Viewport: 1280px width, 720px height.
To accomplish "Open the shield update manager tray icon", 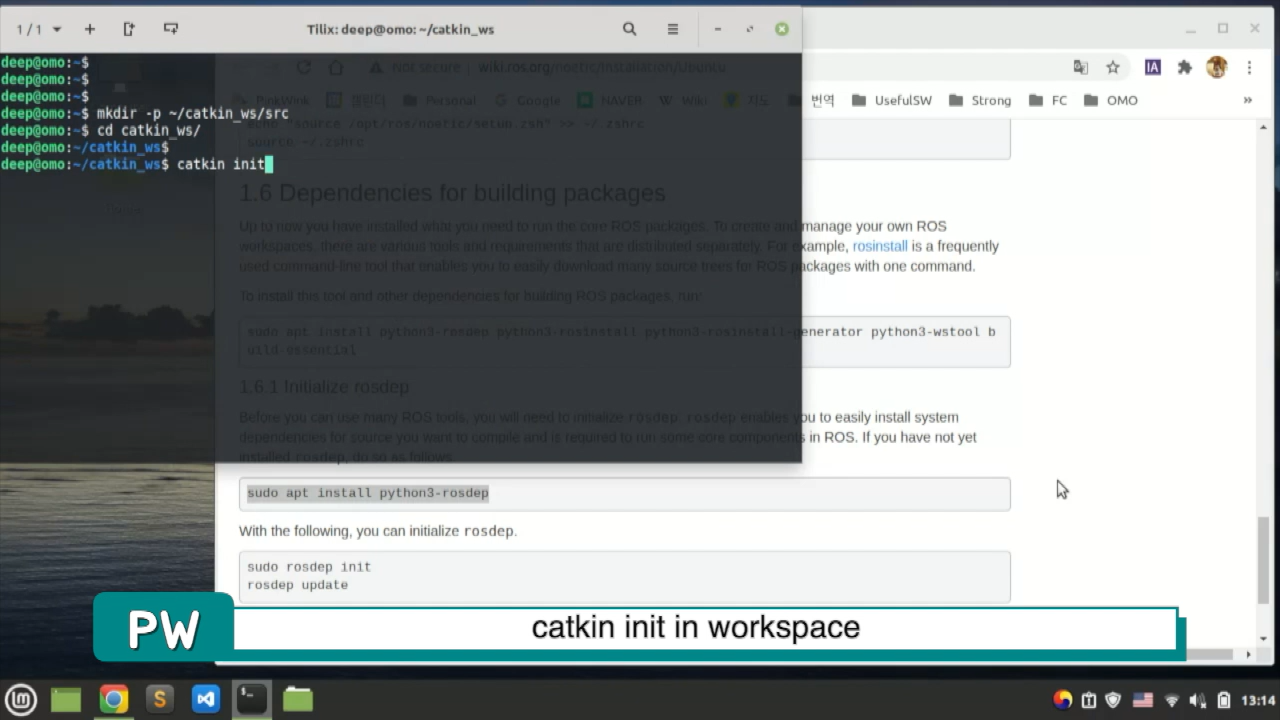I will point(1114,700).
